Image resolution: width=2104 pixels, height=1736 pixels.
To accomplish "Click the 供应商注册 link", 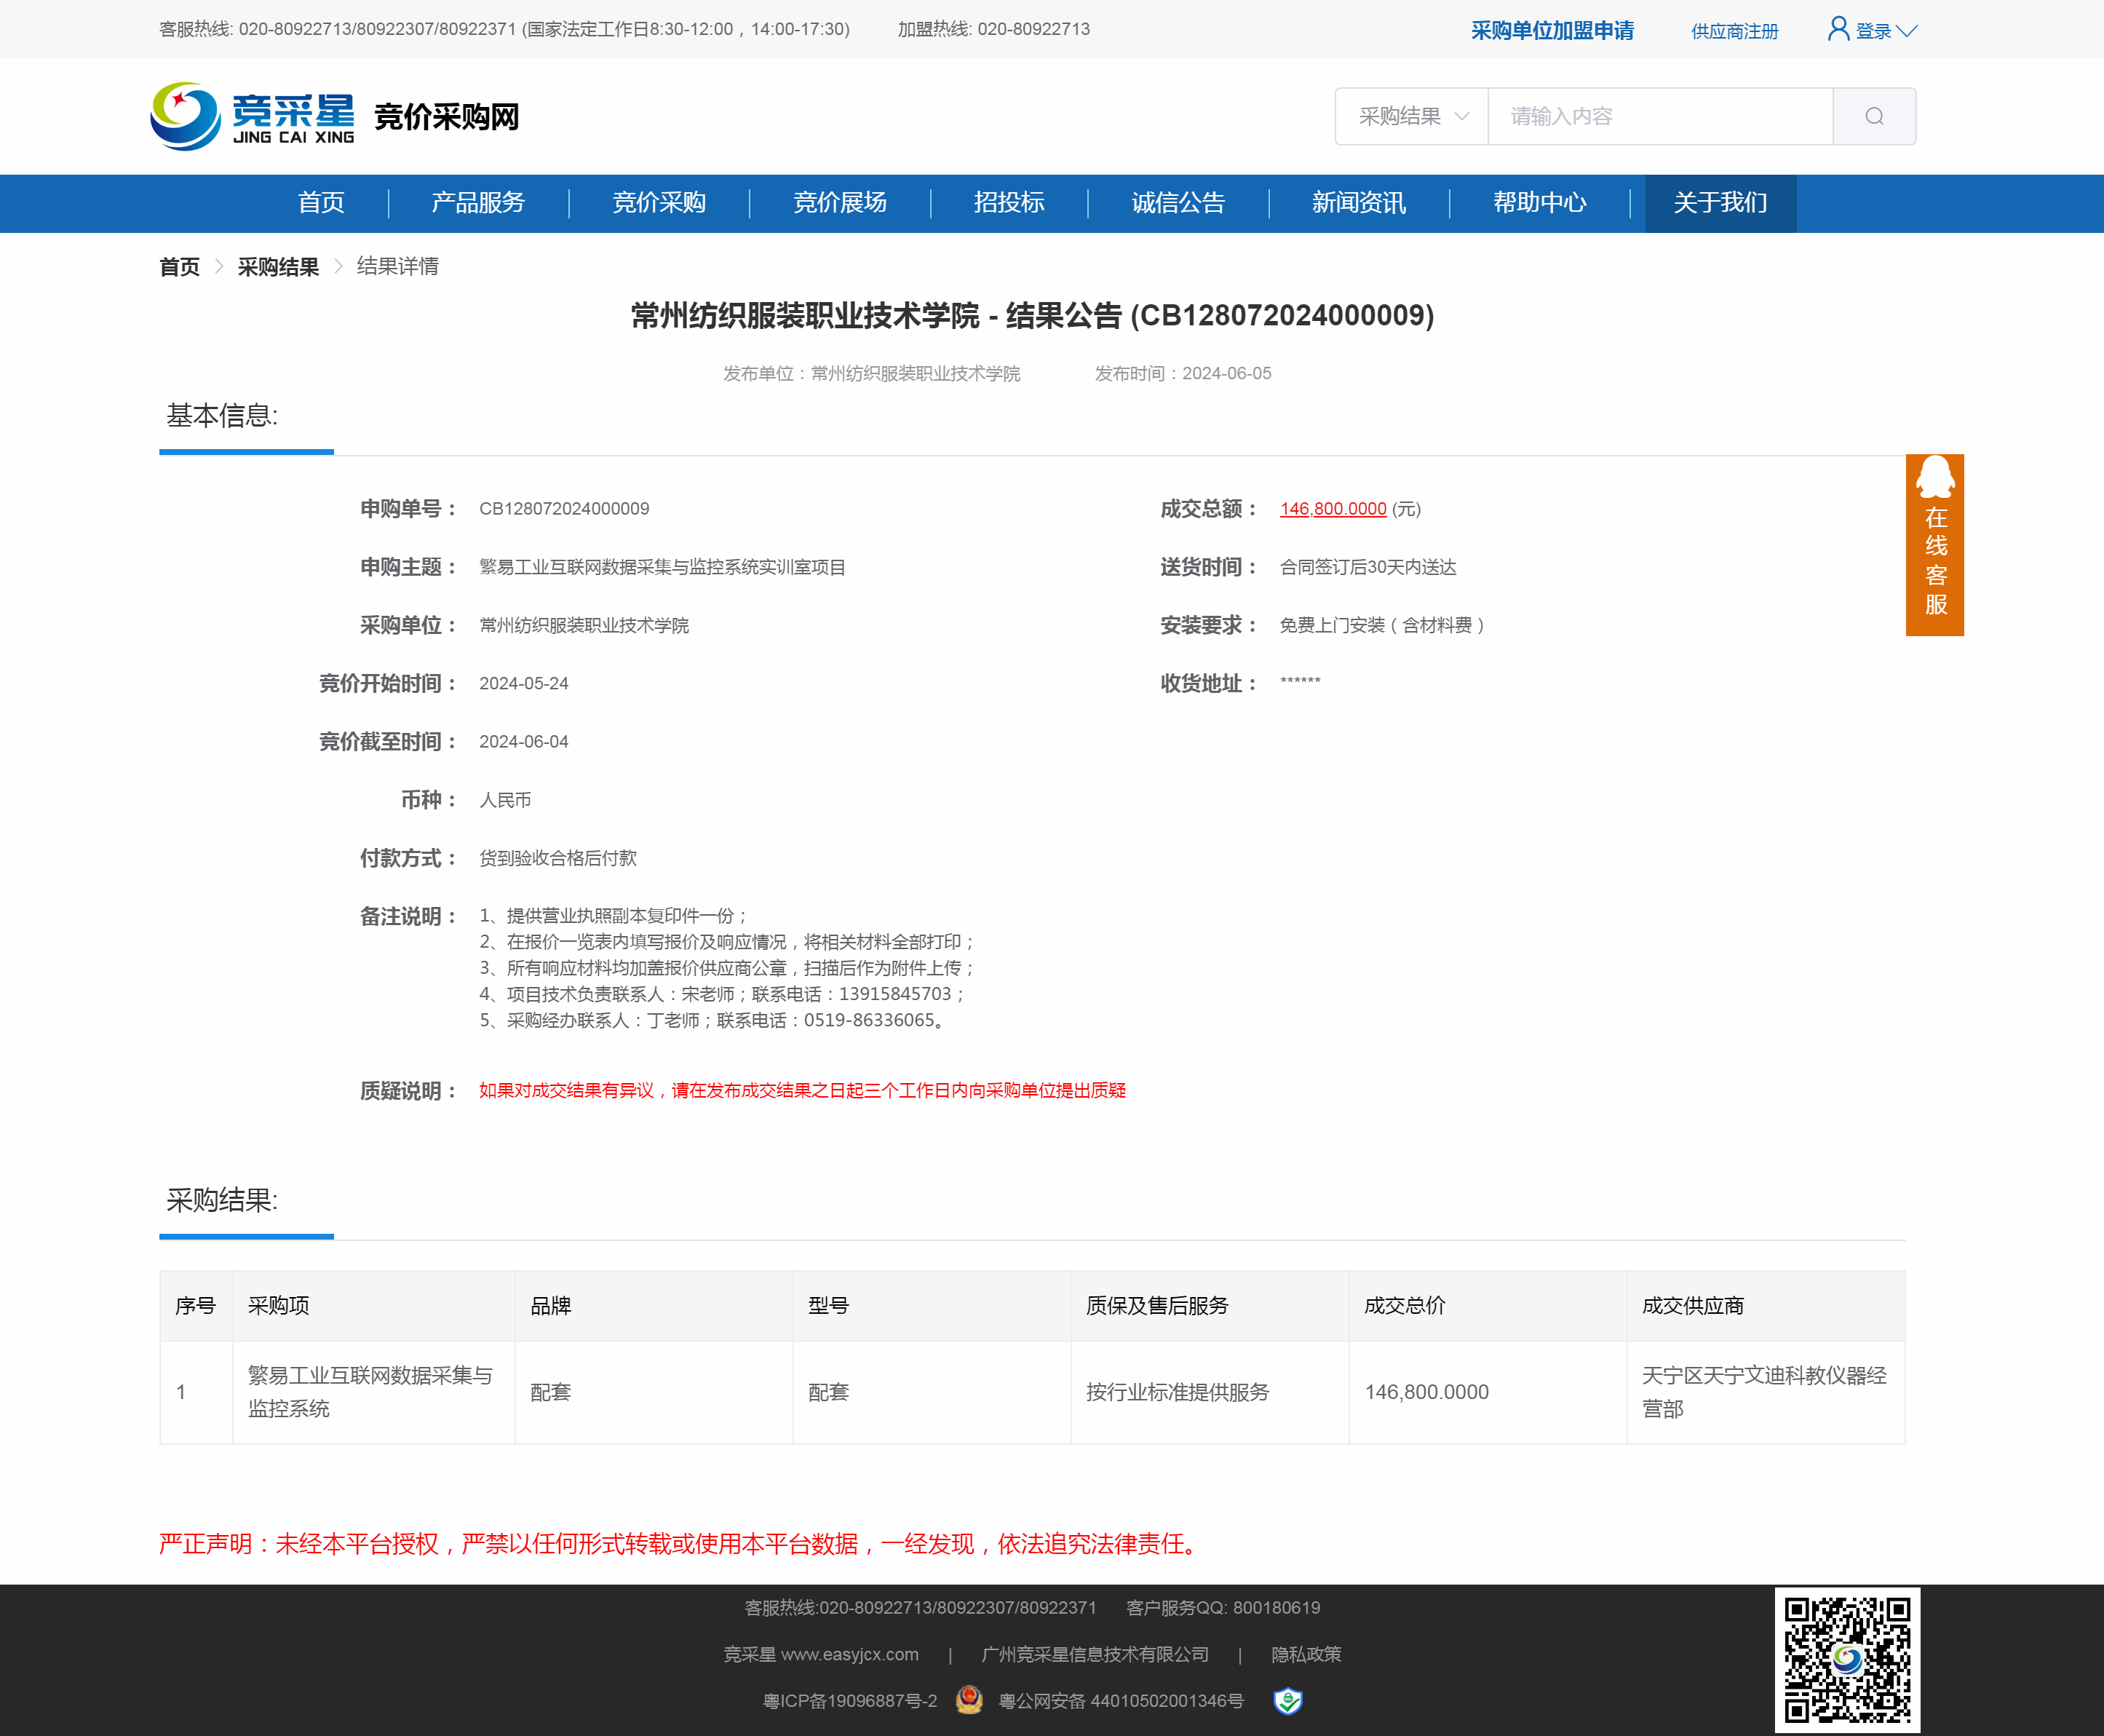I will coord(1734,31).
